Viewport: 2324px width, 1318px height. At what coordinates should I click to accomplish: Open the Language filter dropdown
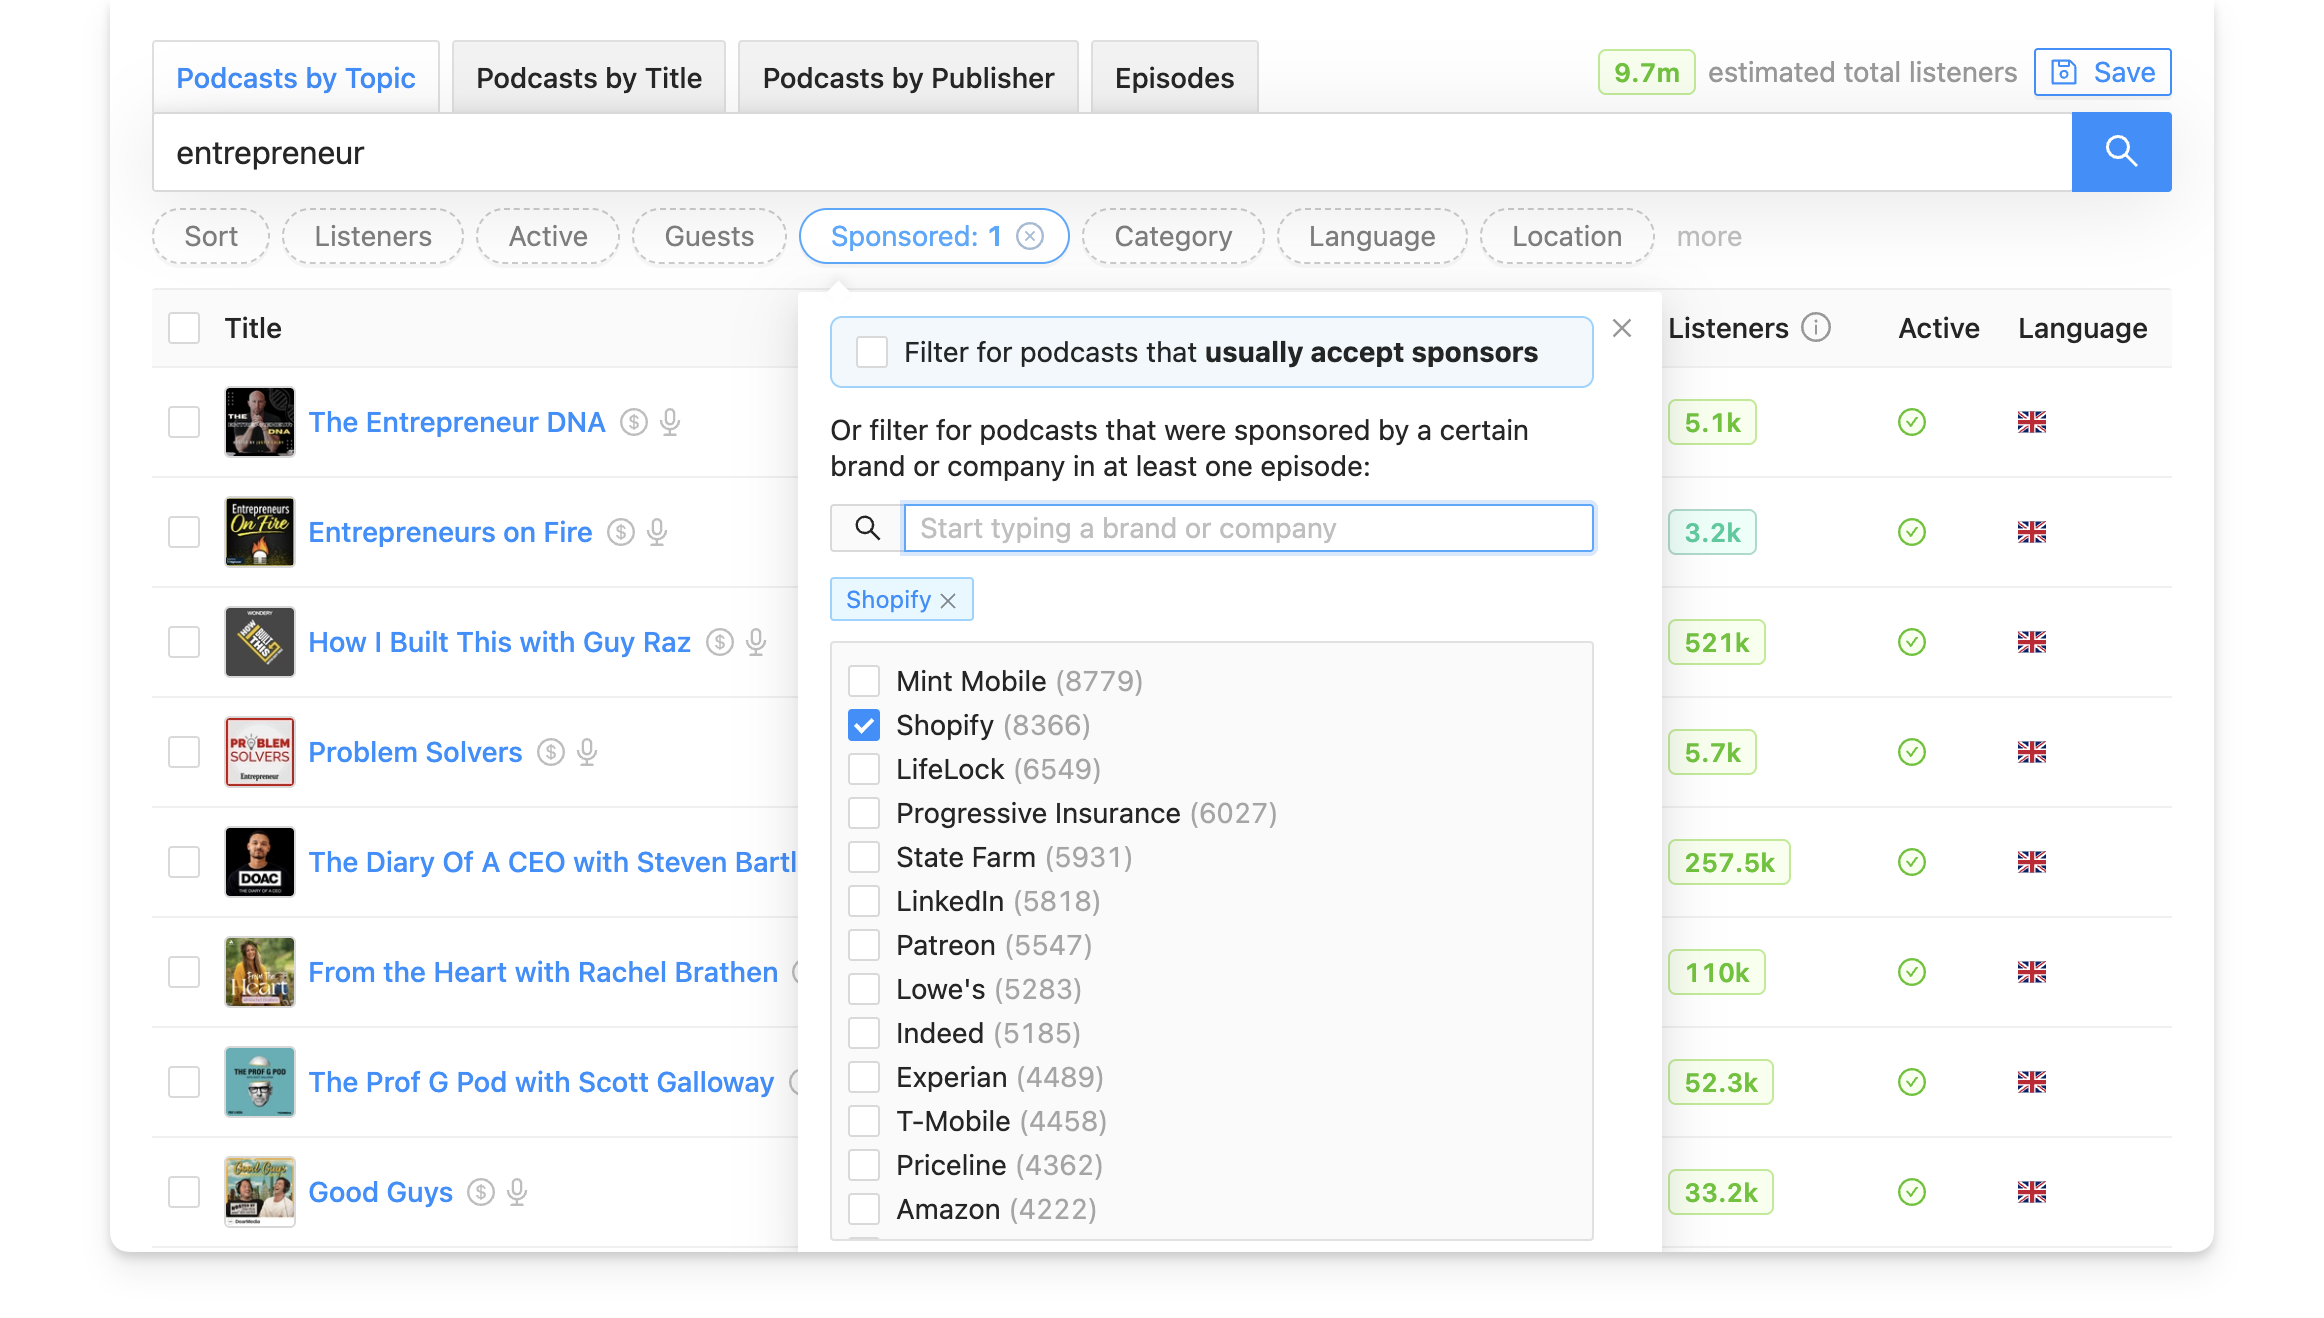point(1372,236)
